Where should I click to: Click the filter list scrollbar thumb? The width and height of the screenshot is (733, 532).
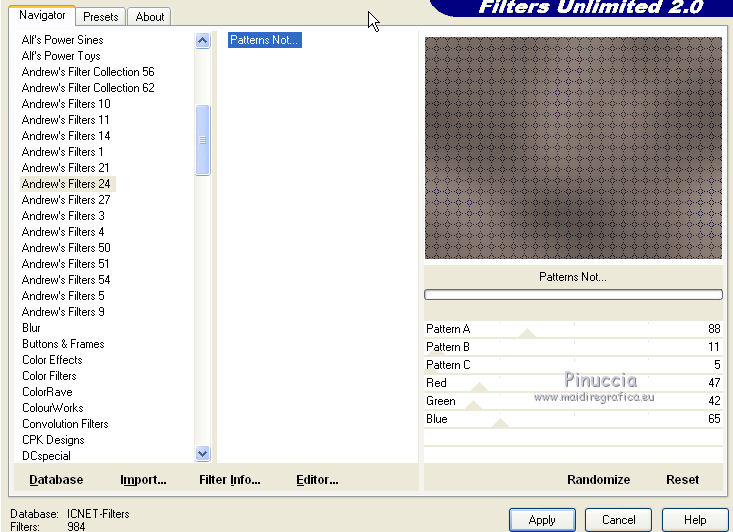[202, 140]
